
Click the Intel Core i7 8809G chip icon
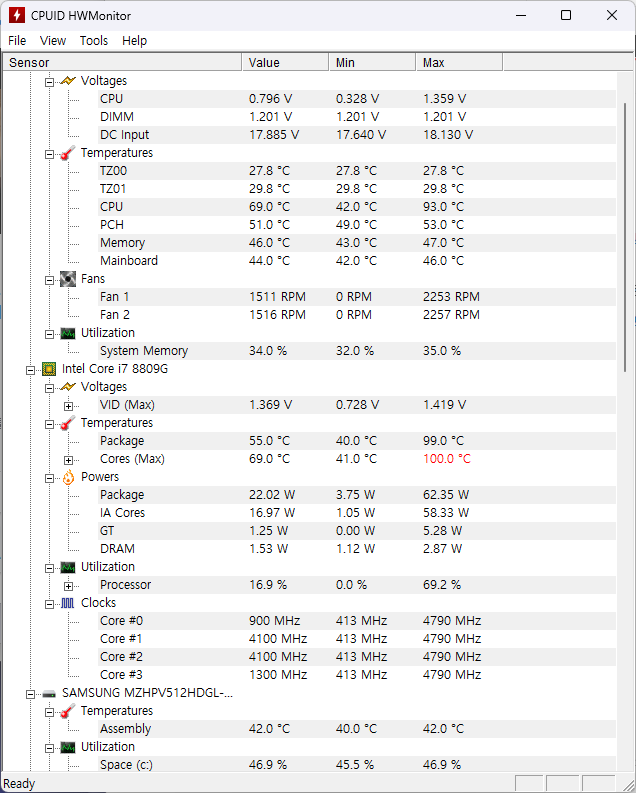(x=49, y=369)
